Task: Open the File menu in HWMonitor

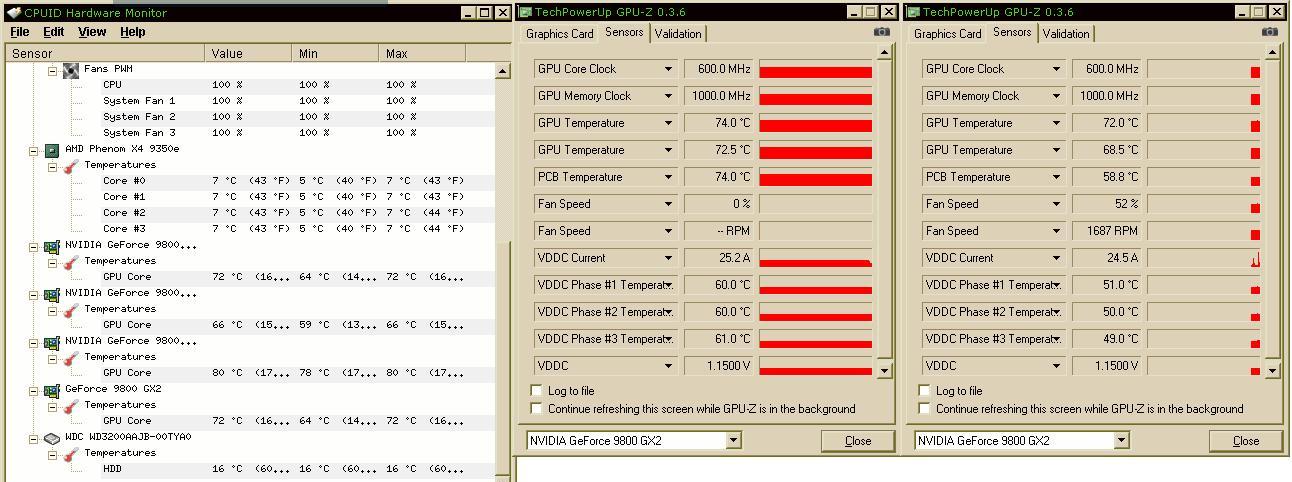Action: click(19, 32)
